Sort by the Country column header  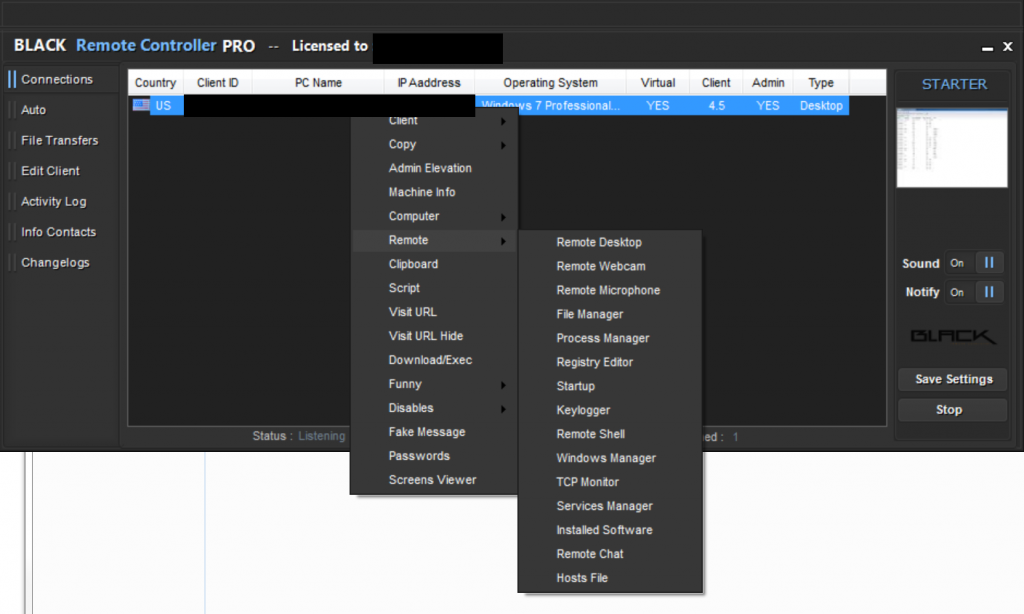coord(155,83)
